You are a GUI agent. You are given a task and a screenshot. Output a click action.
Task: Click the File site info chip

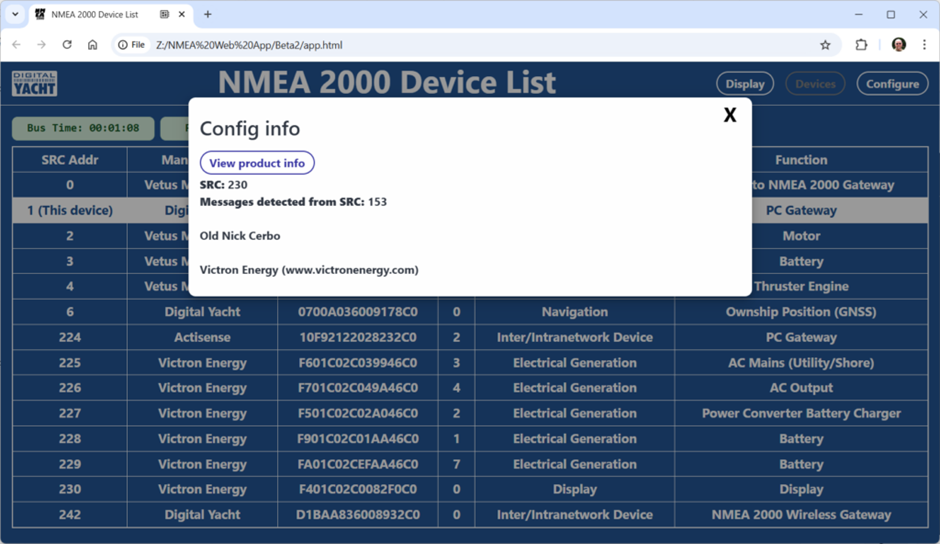(x=131, y=45)
